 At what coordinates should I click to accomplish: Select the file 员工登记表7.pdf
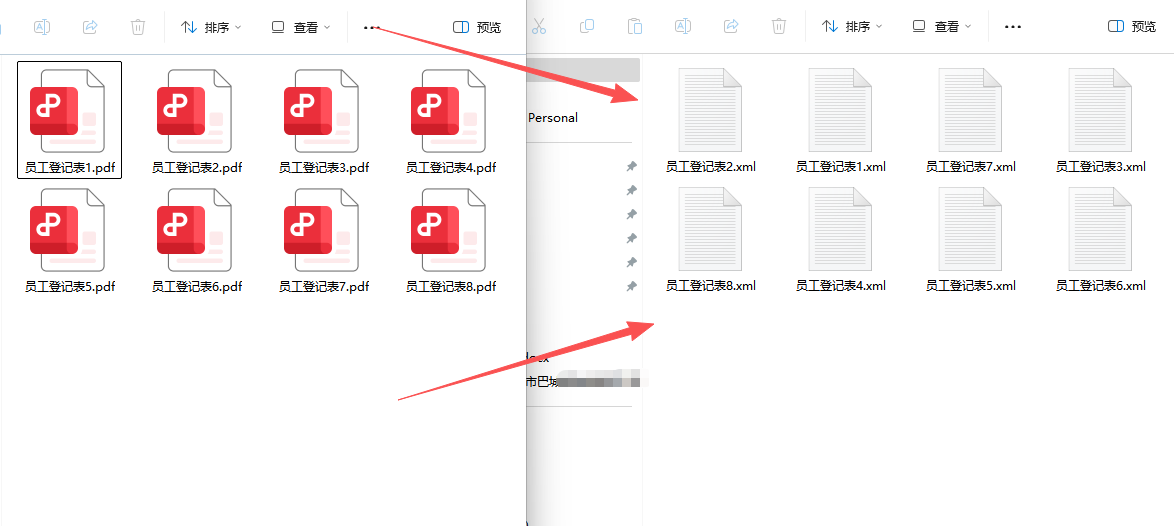pos(324,239)
